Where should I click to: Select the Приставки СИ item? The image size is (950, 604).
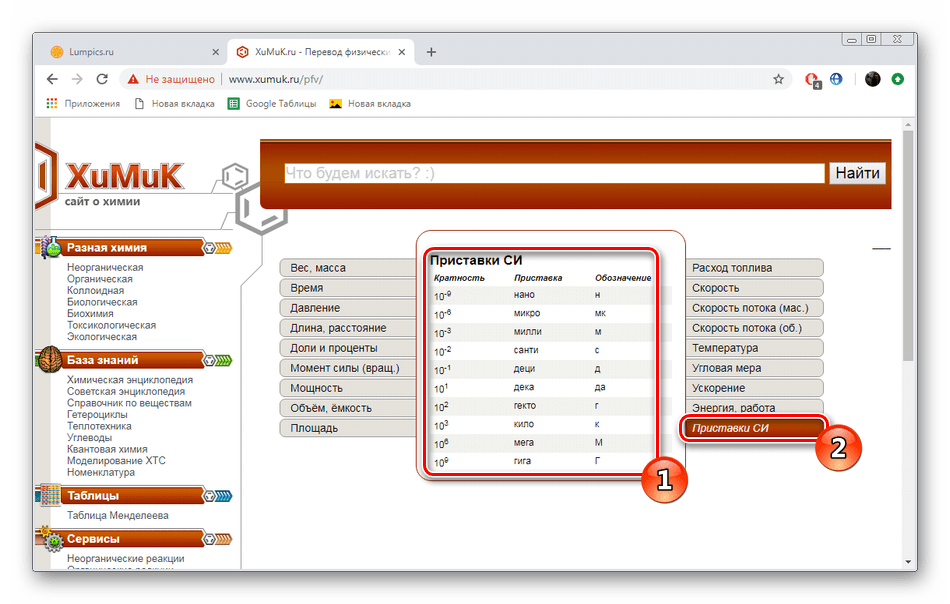pyautogui.click(x=753, y=428)
